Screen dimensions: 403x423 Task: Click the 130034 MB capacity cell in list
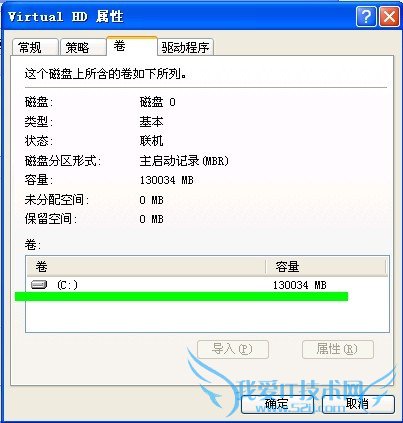(300, 285)
